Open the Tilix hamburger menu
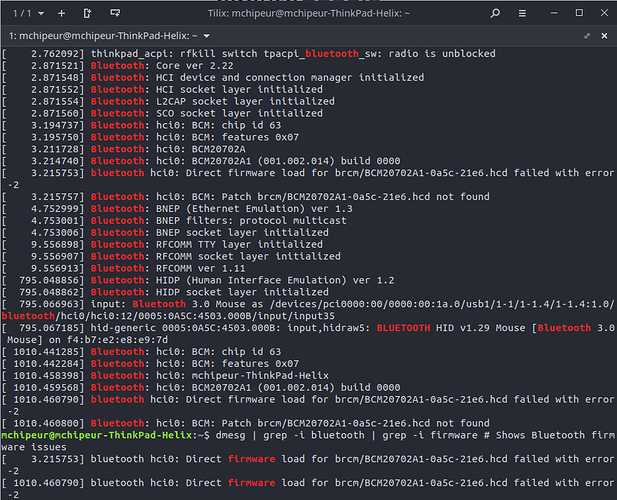The width and height of the screenshot is (617, 500). click(x=522, y=14)
